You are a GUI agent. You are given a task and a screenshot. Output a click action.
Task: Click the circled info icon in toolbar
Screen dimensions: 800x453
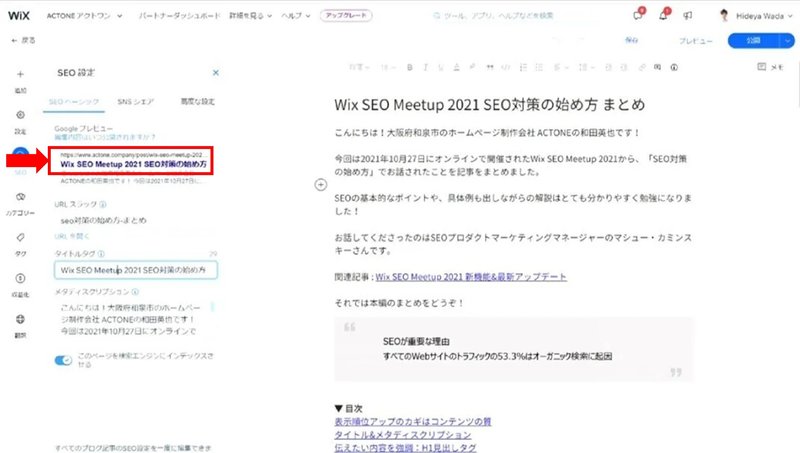coord(674,67)
